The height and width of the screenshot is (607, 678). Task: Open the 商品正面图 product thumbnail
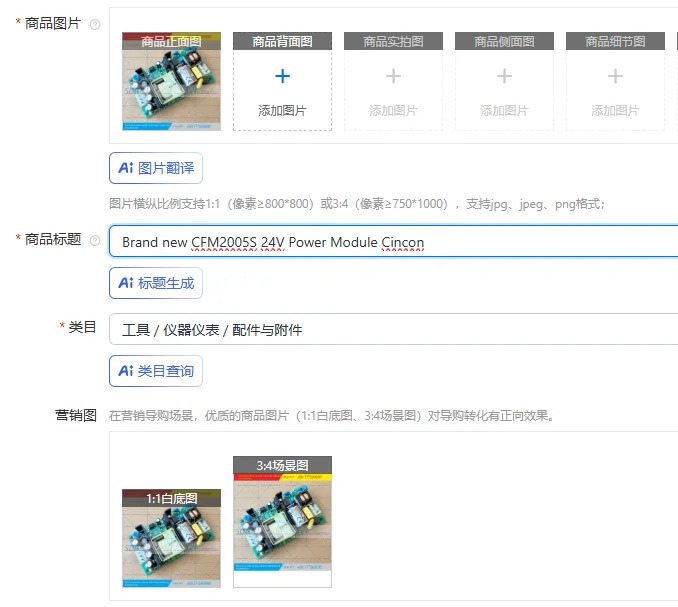[171, 81]
